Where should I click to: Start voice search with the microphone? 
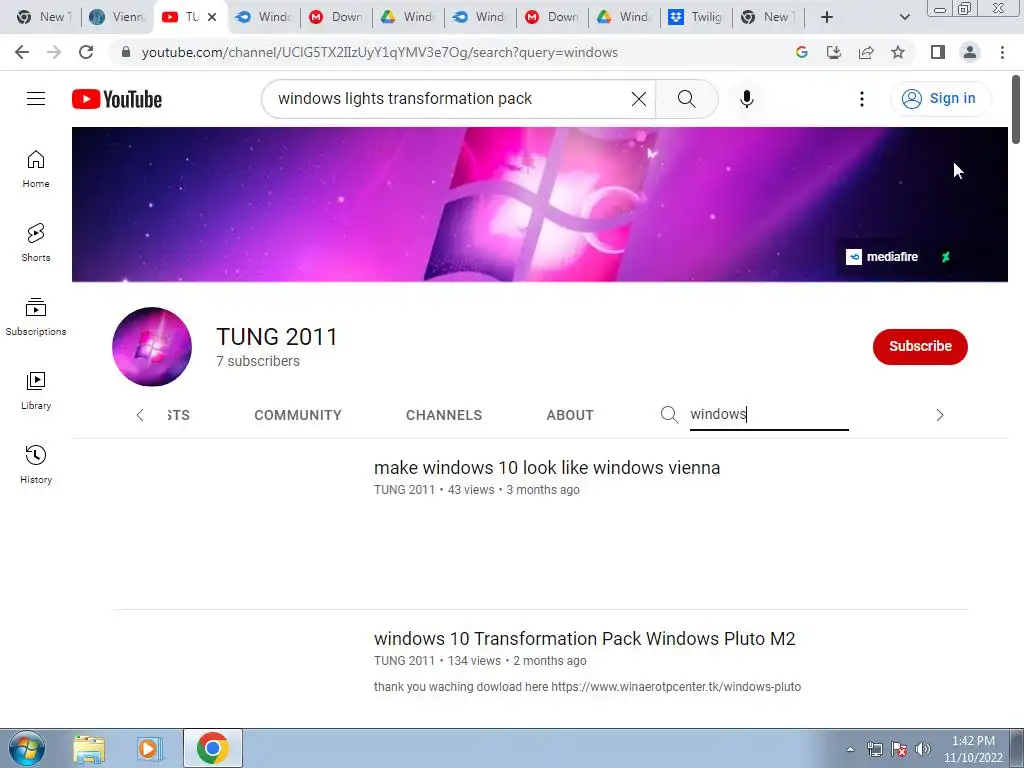[746, 99]
